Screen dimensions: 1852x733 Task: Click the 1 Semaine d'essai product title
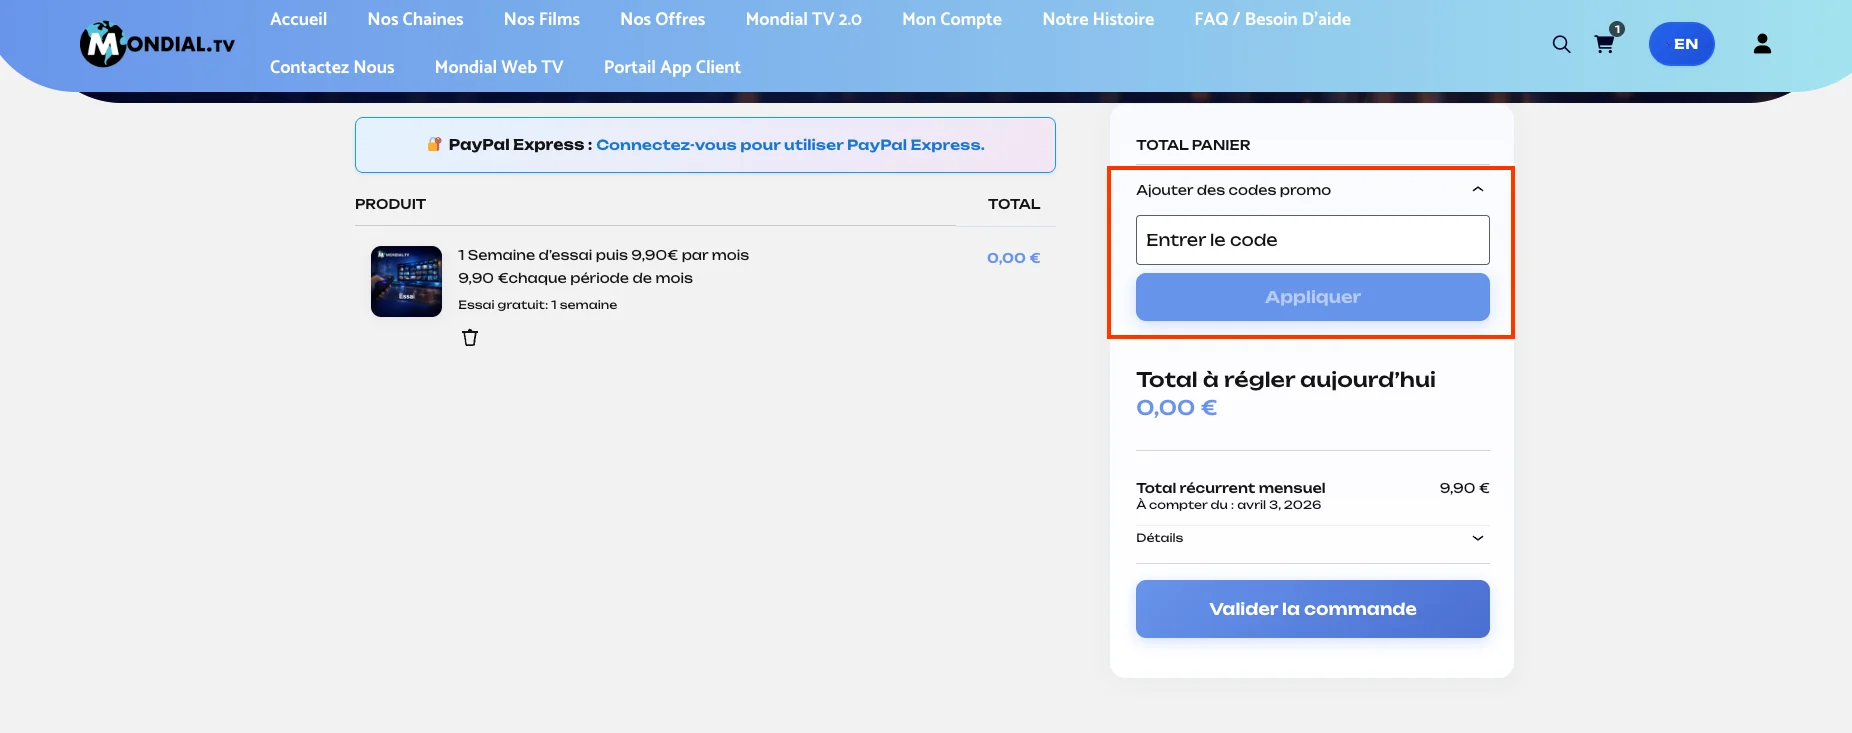pyautogui.click(x=603, y=255)
